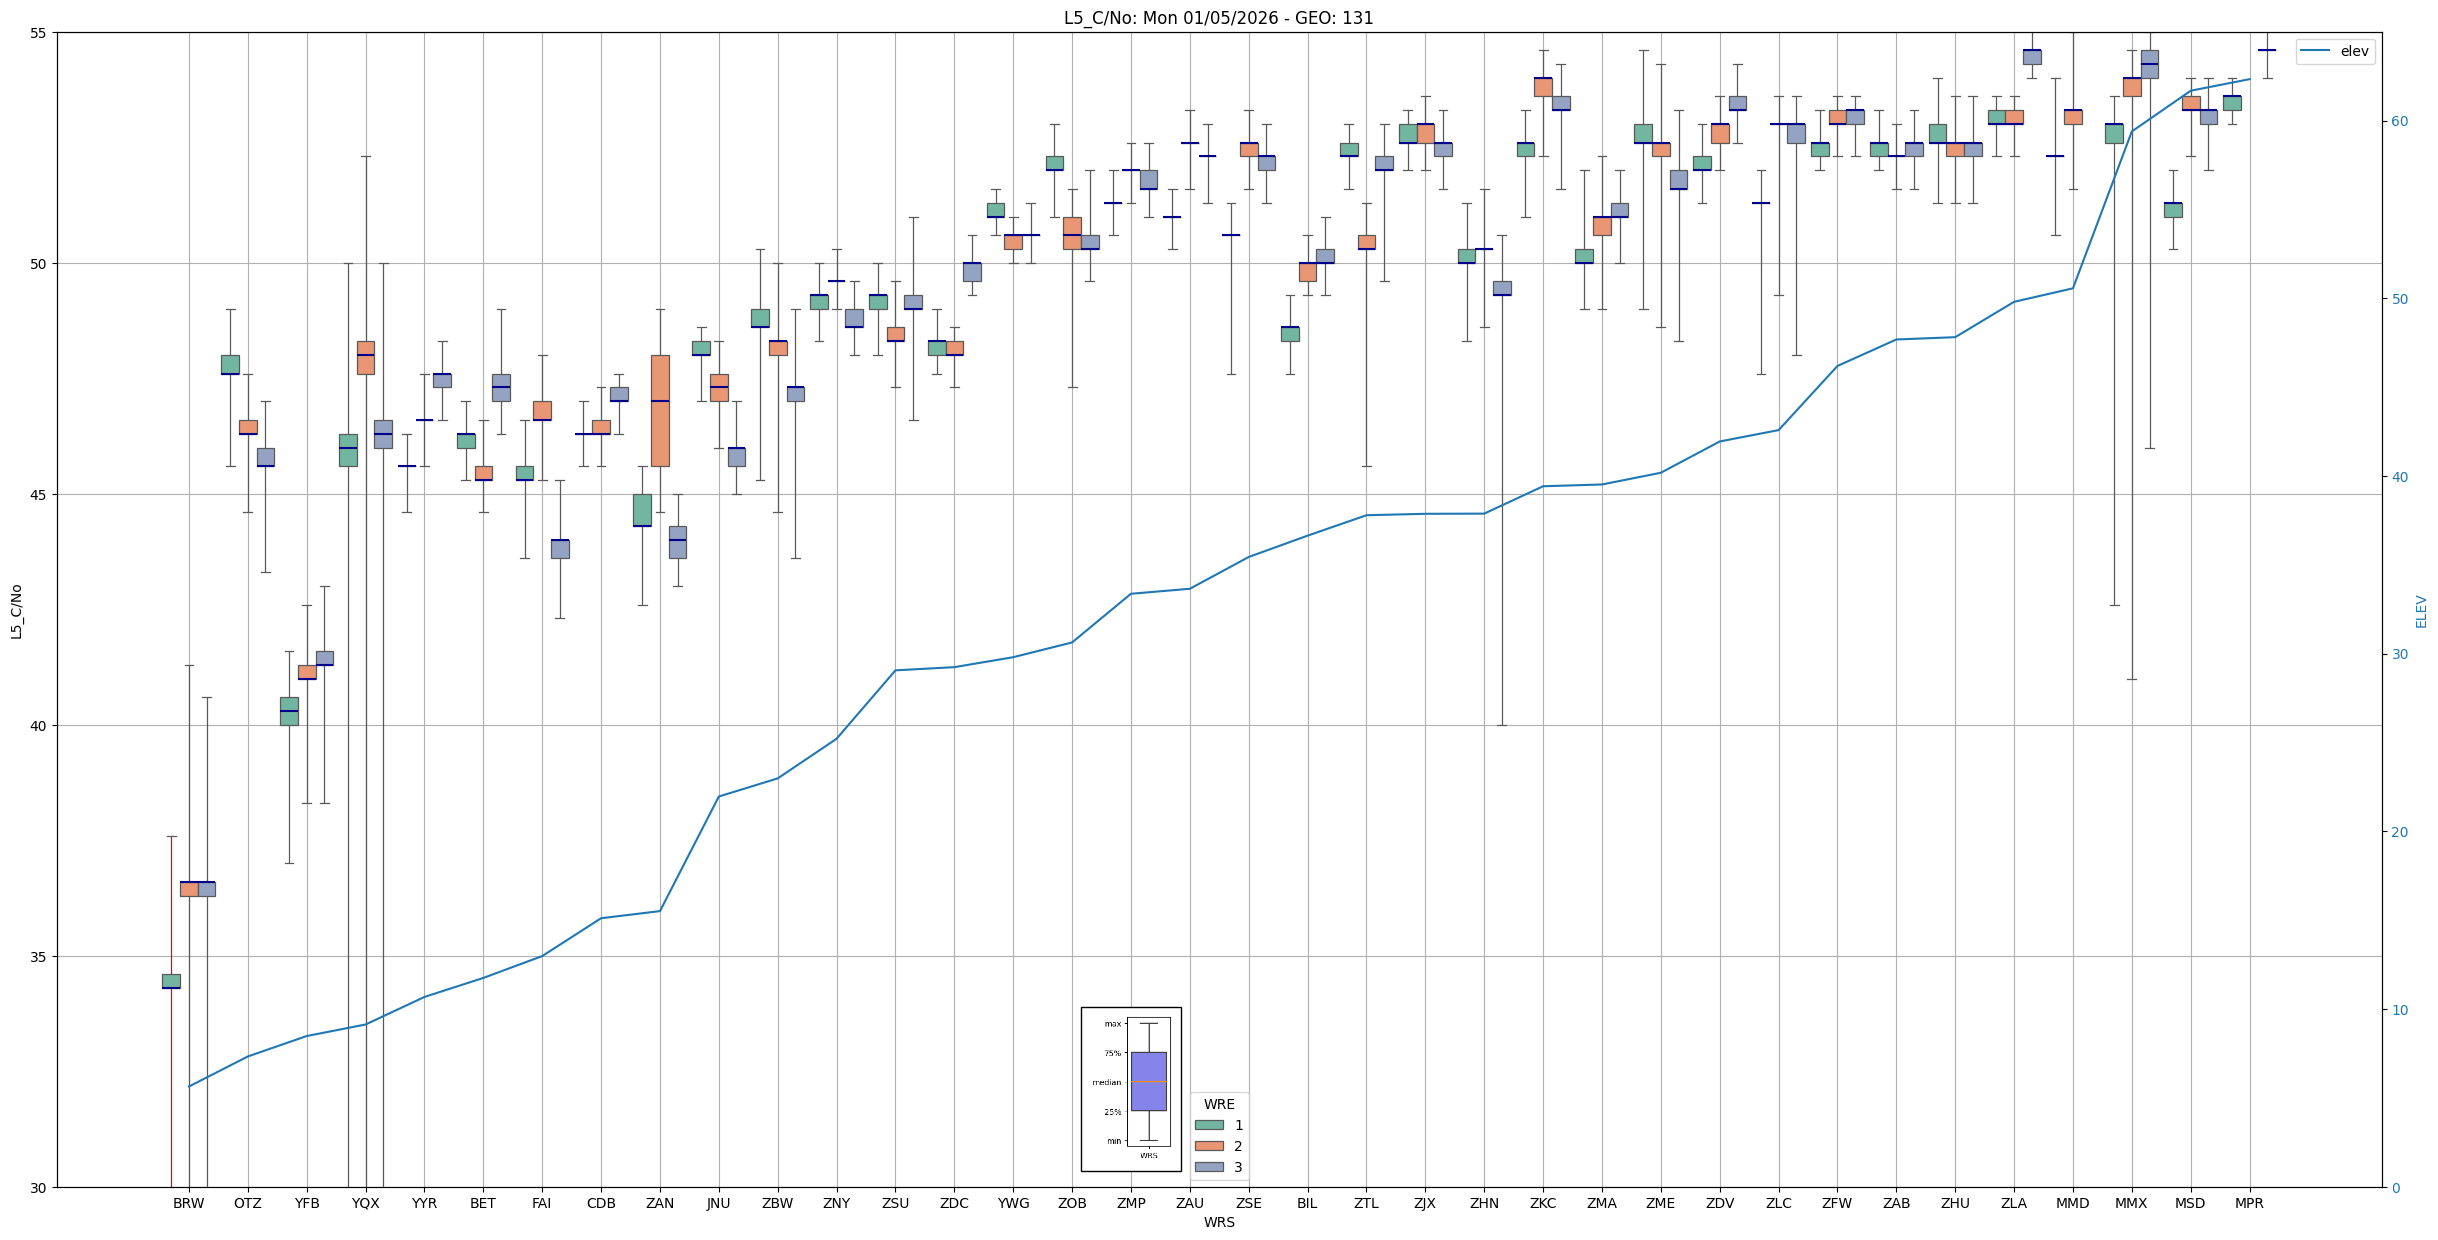This screenshot has width=2438, height=1240.
Task: Click the orange WRE 2 legend swatch
Action: coord(1208,1146)
